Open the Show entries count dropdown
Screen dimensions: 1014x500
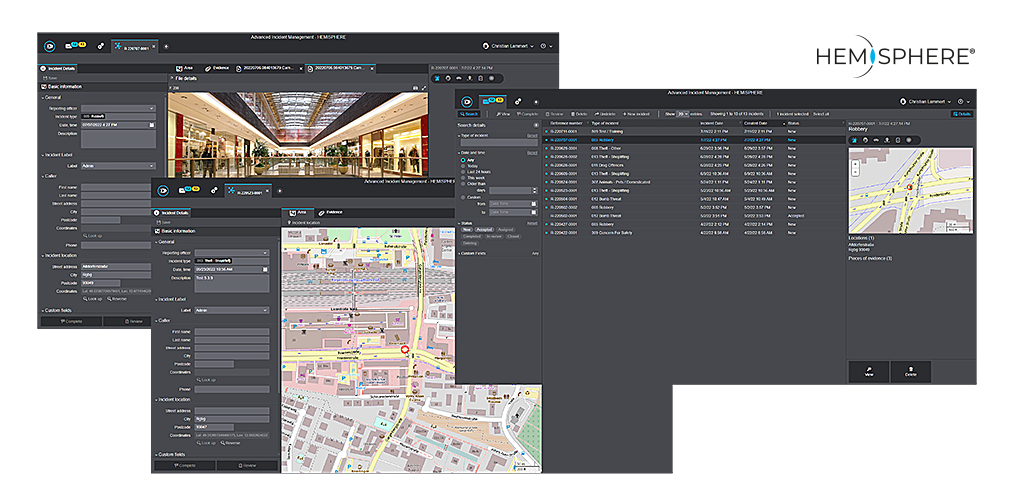coord(682,114)
